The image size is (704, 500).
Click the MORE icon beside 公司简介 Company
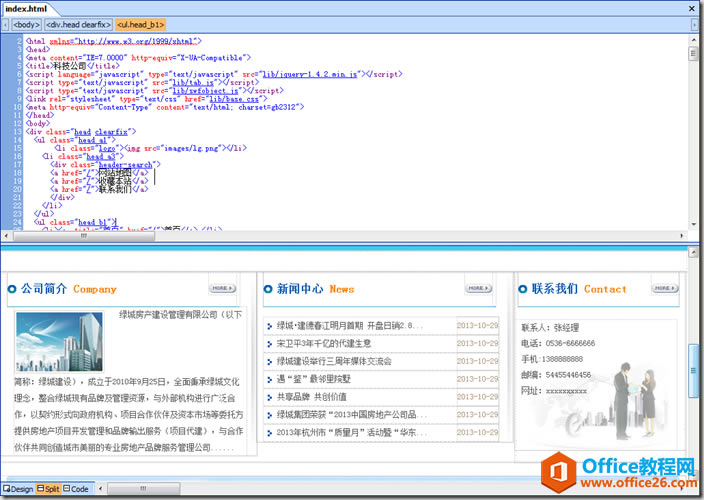[x=223, y=289]
